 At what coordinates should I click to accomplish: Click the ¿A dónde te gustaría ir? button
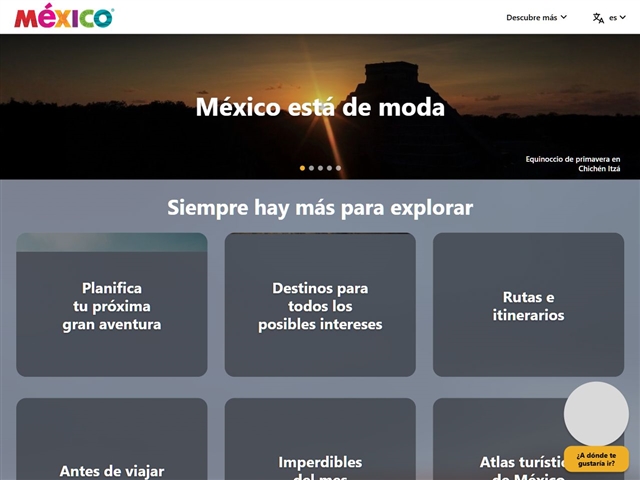(596, 459)
